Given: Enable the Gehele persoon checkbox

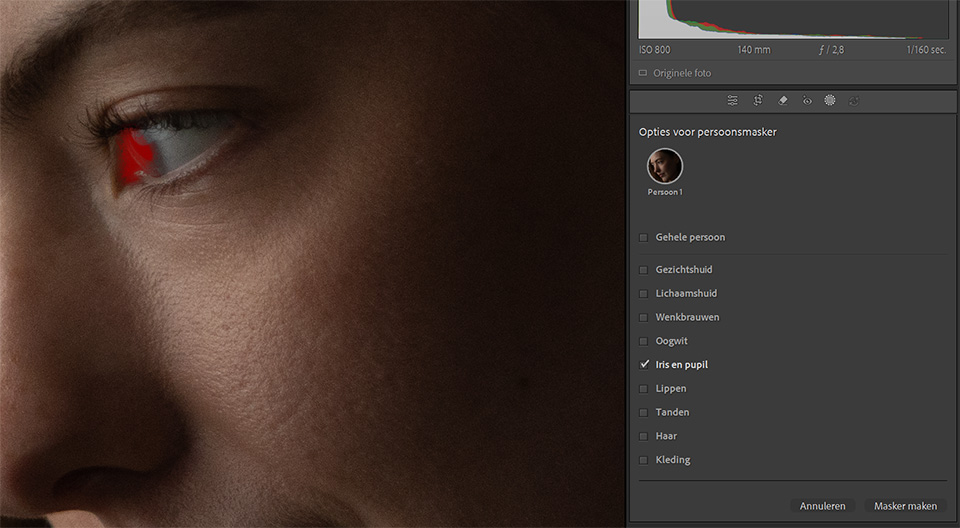Looking at the screenshot, I should (x=644, y=238).
